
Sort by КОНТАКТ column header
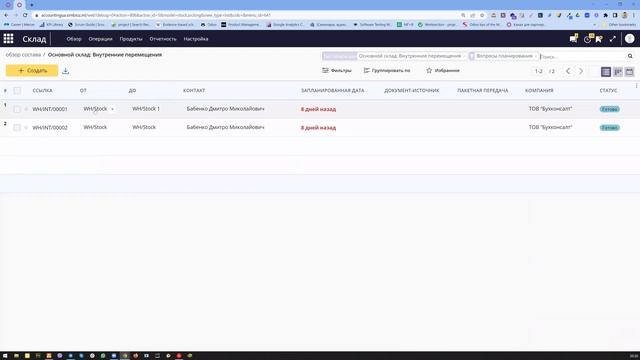coord(194,91)
